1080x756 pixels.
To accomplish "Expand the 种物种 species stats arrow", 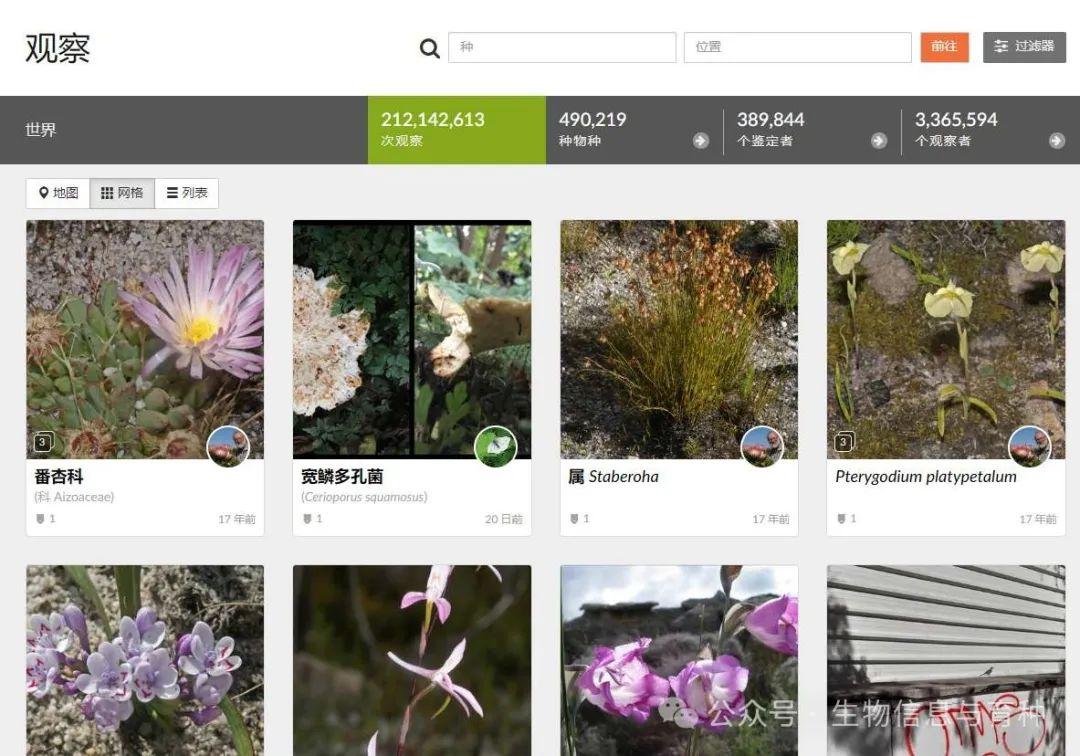I will point(702,140).
